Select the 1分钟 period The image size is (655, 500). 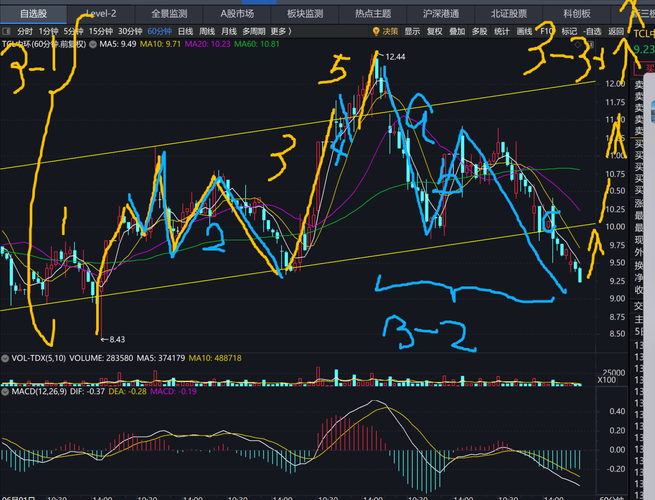tap(48, 31)
